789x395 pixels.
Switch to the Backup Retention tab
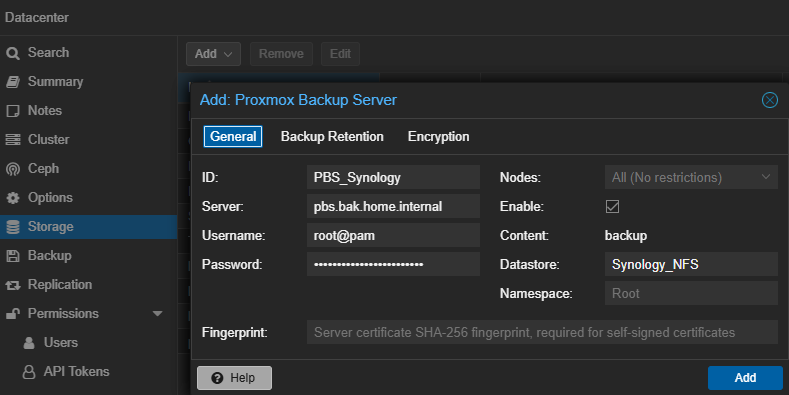tap(332, 136)
